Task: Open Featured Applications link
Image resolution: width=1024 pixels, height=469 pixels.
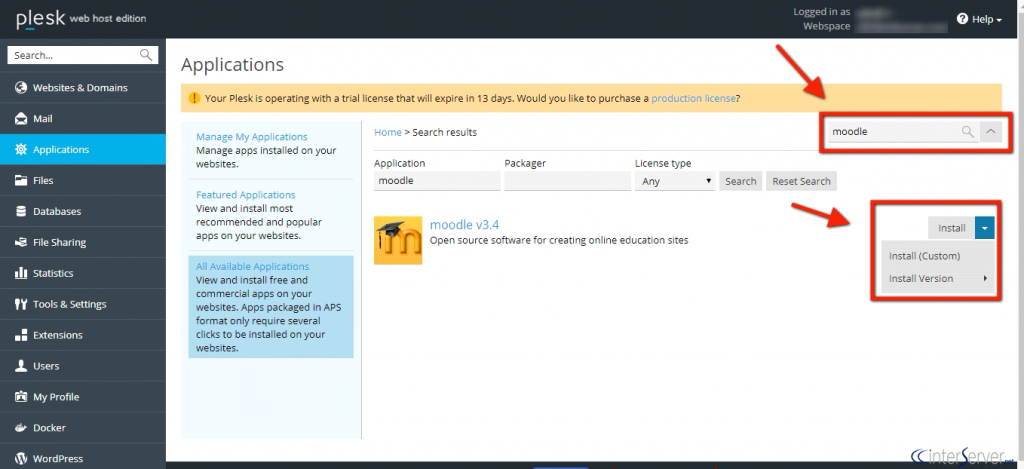Action: pyautogui.click(x=246, y=195)
